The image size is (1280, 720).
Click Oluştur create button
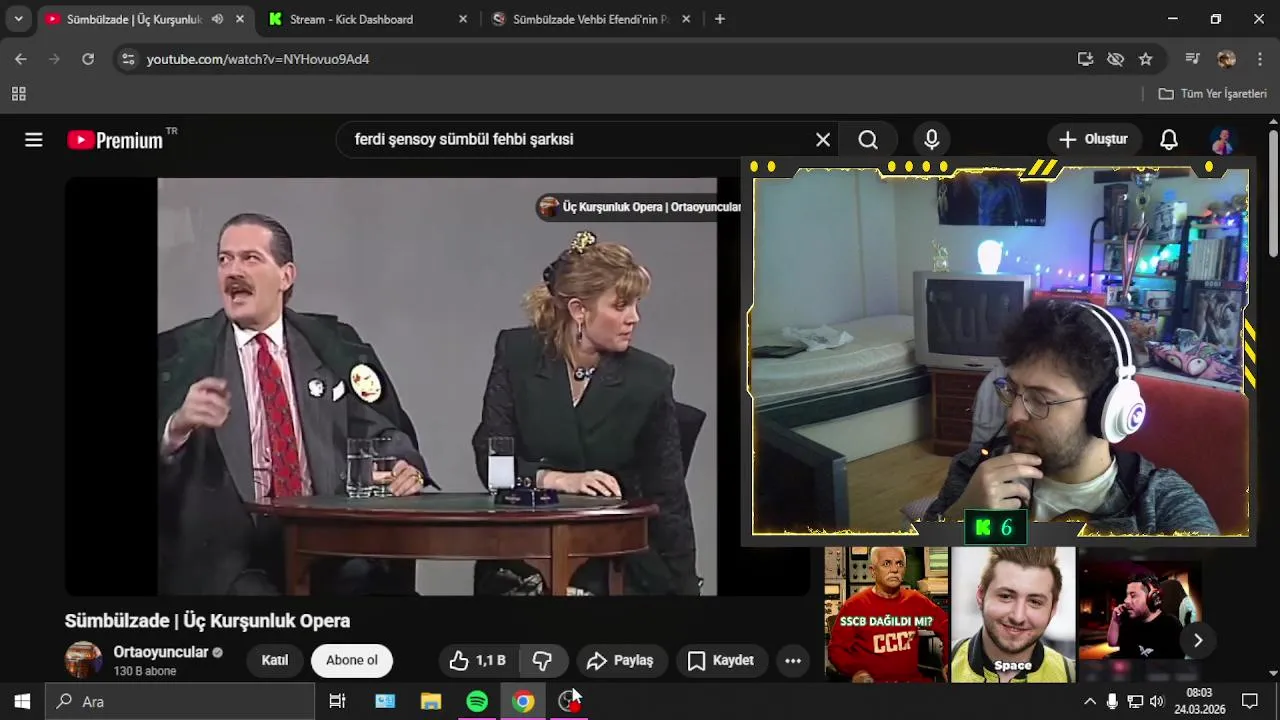pos(1093,140)
